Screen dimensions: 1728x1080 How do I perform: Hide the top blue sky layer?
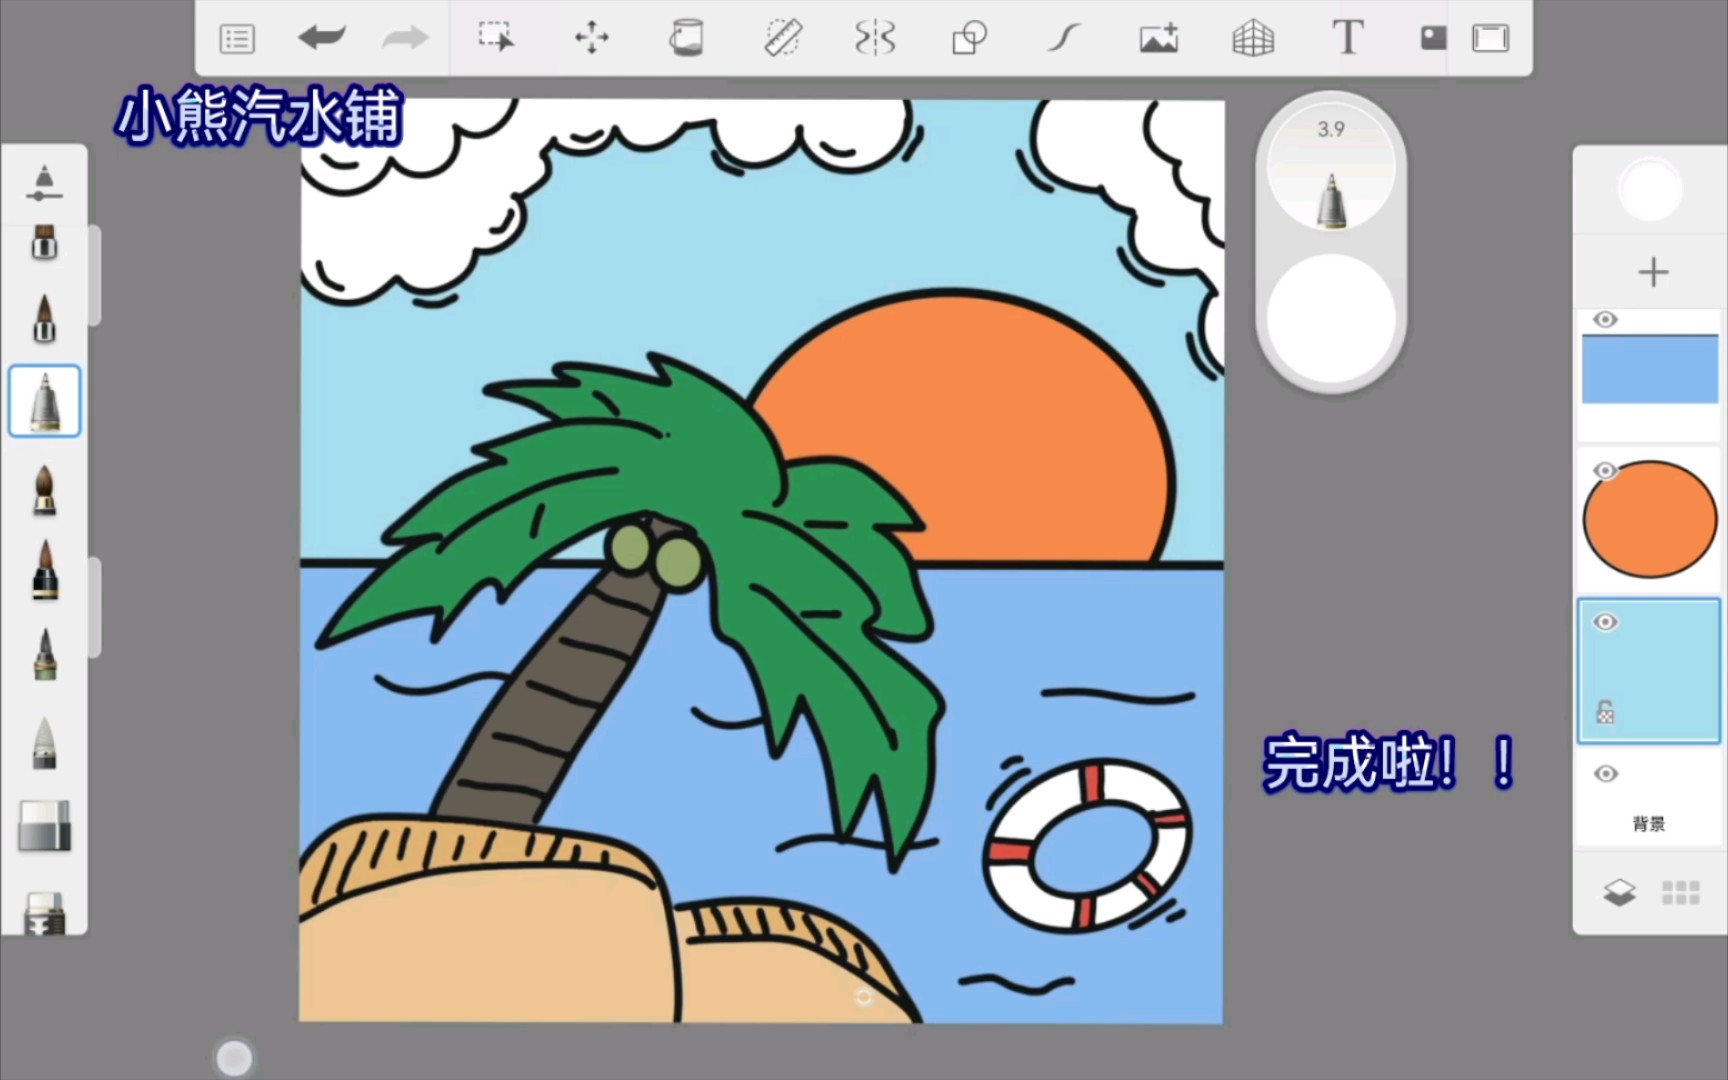1607,319
